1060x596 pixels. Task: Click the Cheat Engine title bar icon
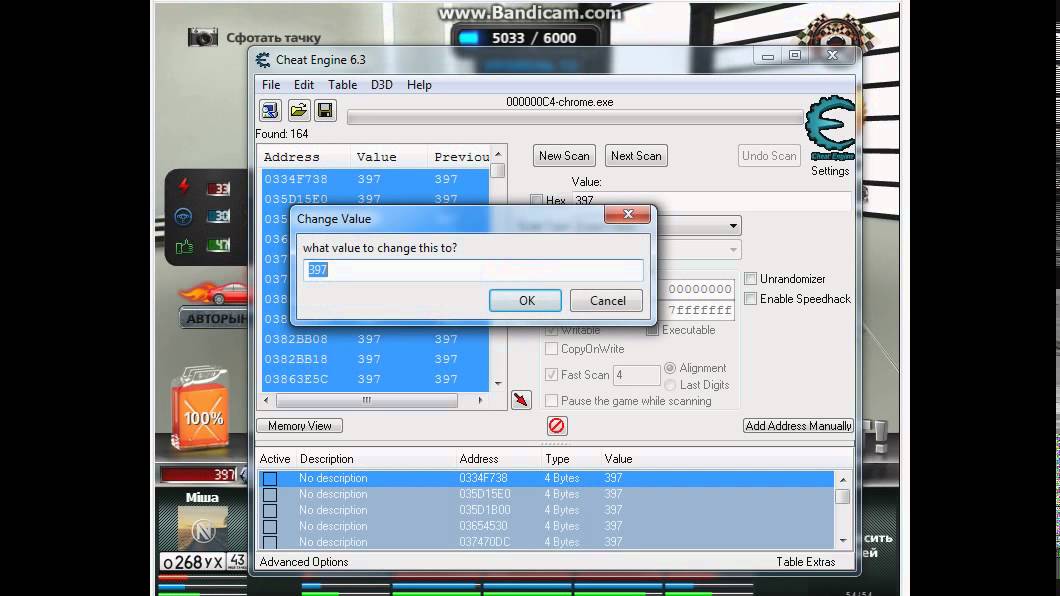click(x=263, y=60)
